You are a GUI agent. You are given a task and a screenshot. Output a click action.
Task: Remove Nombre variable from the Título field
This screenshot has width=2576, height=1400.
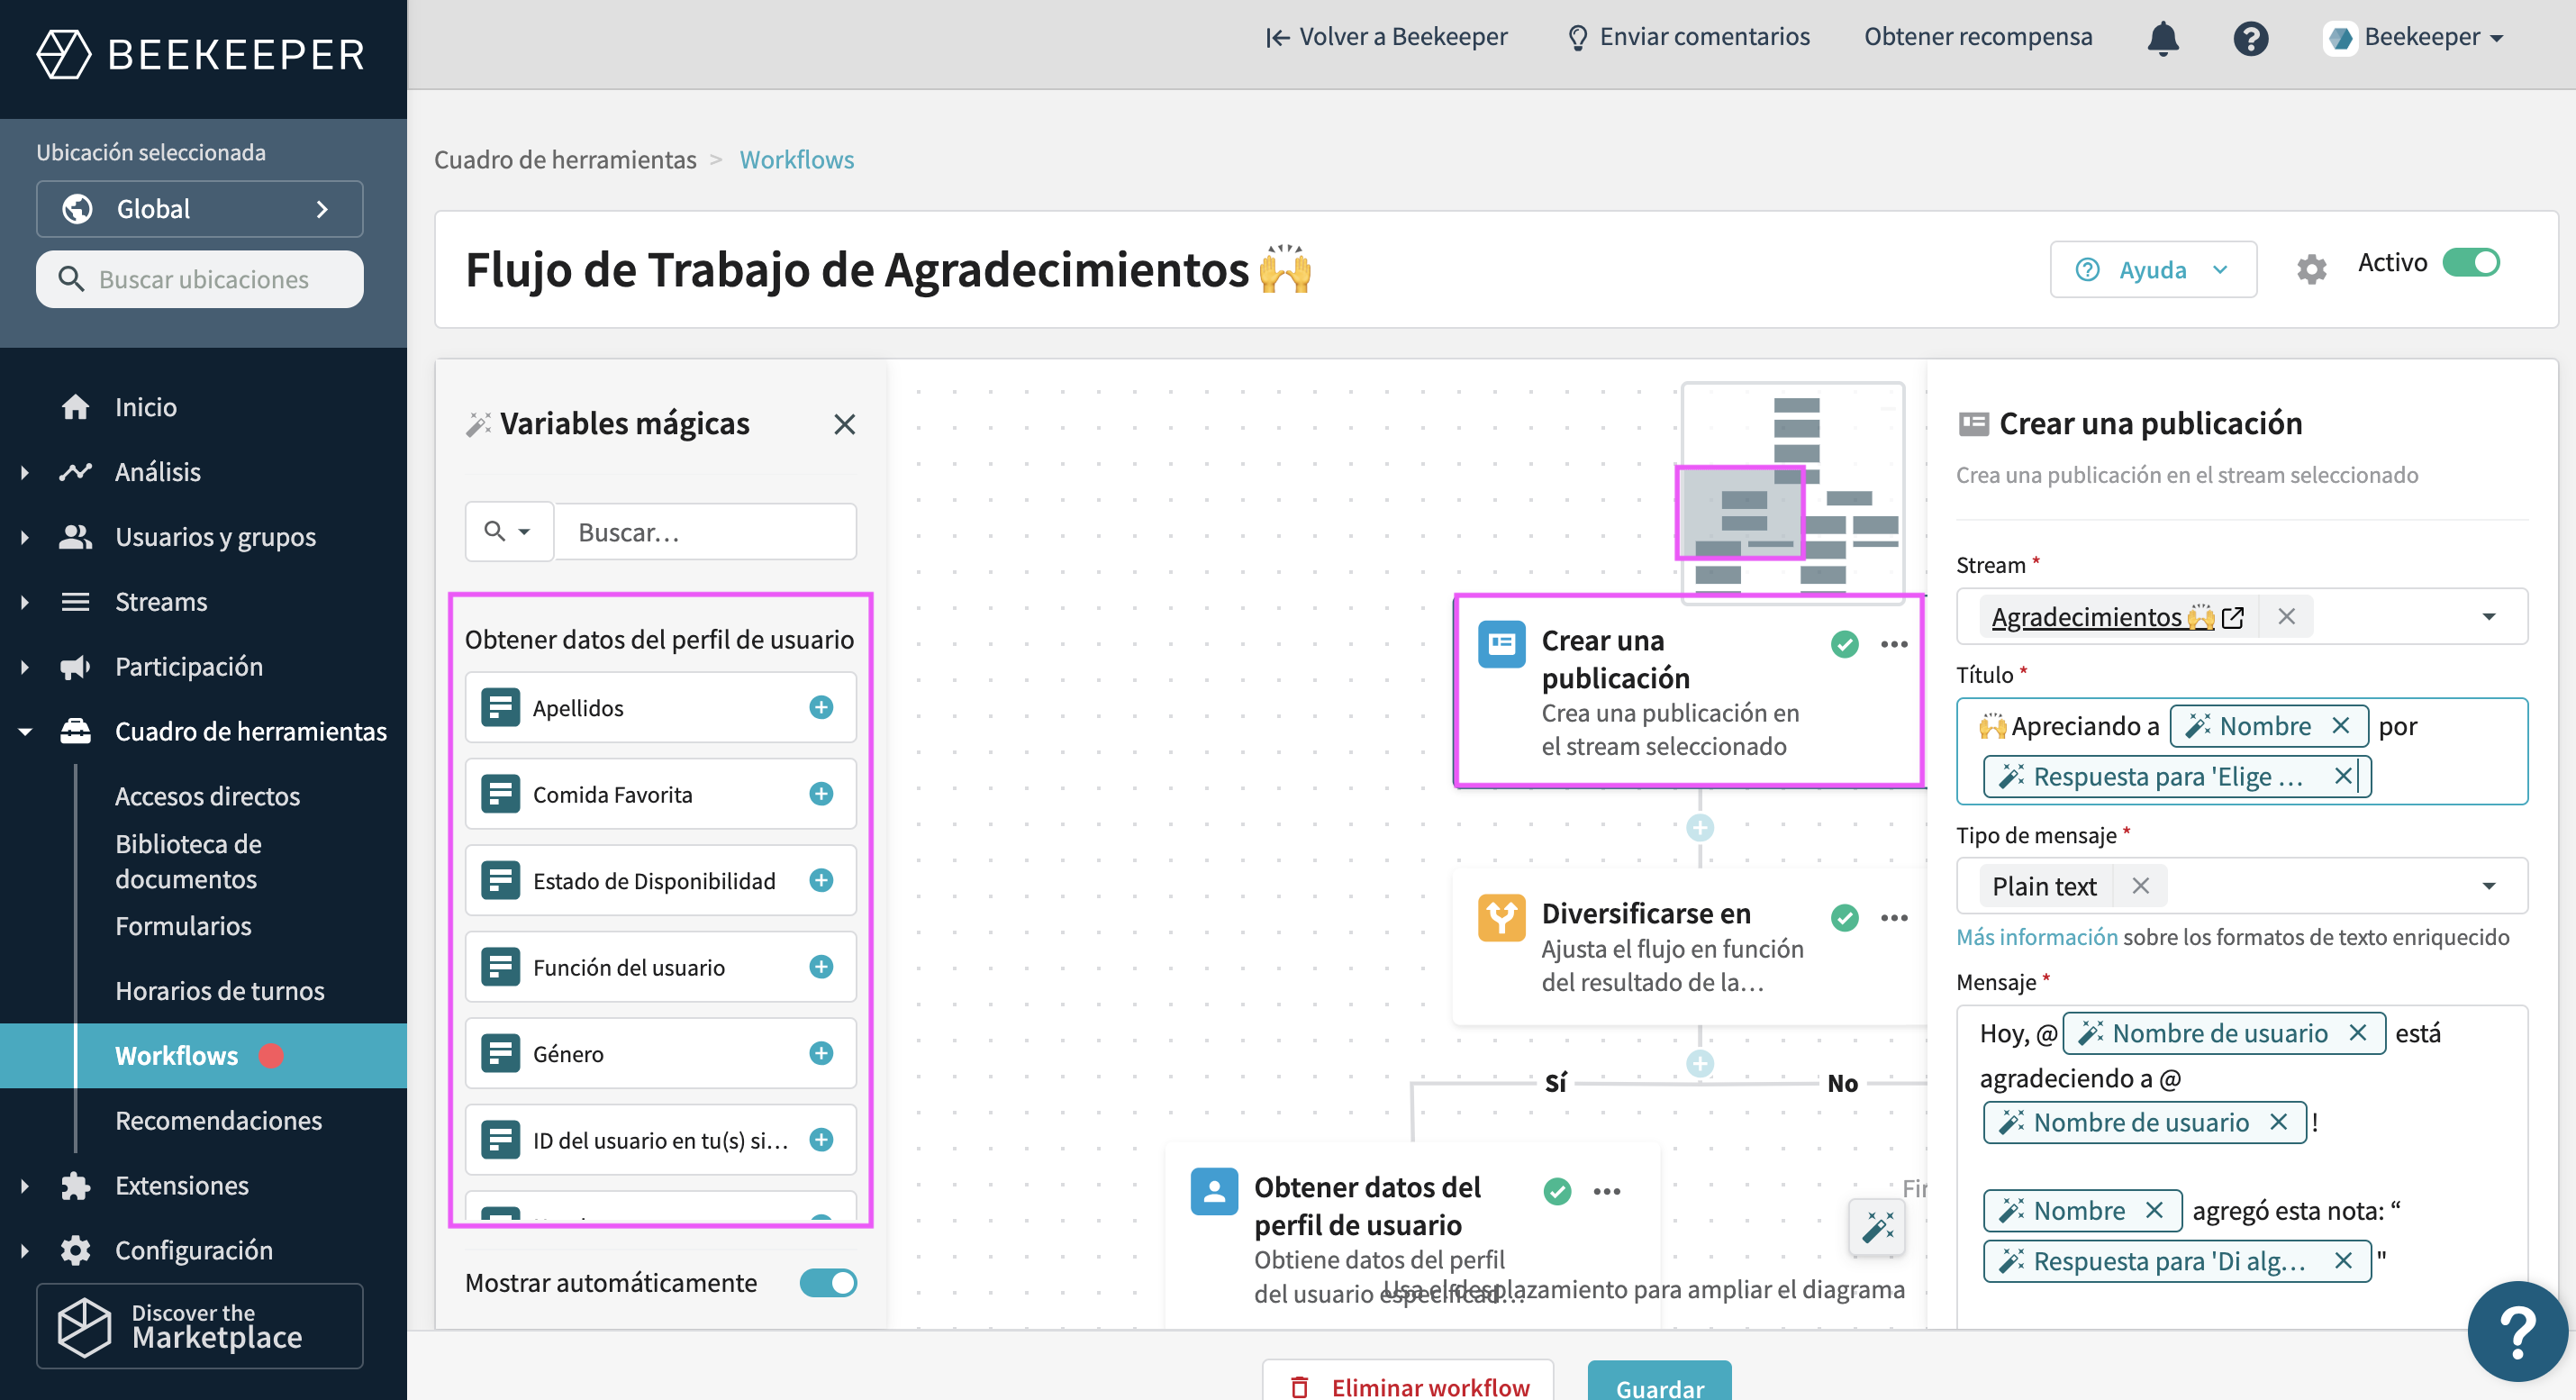pos(2340,726)
